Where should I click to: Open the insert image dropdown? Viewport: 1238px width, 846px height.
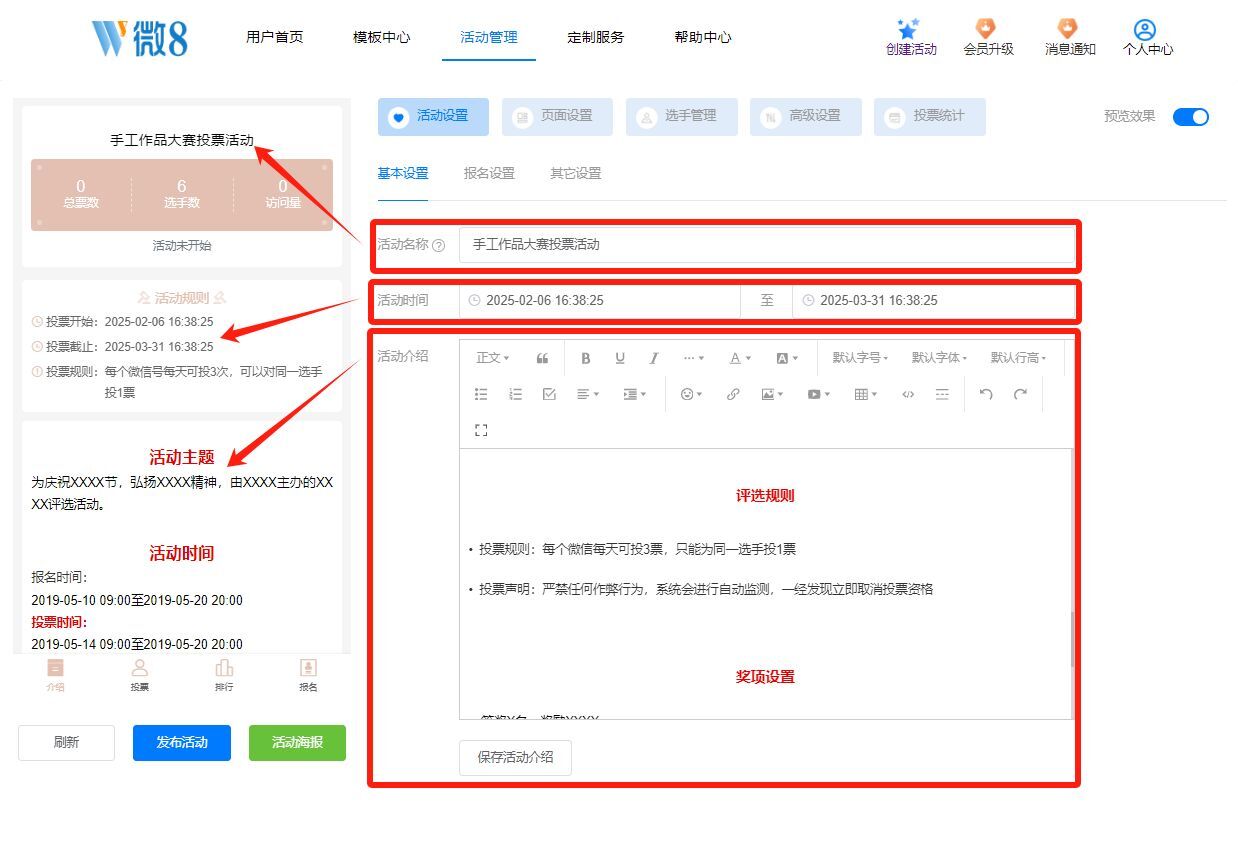pos(772,395)
